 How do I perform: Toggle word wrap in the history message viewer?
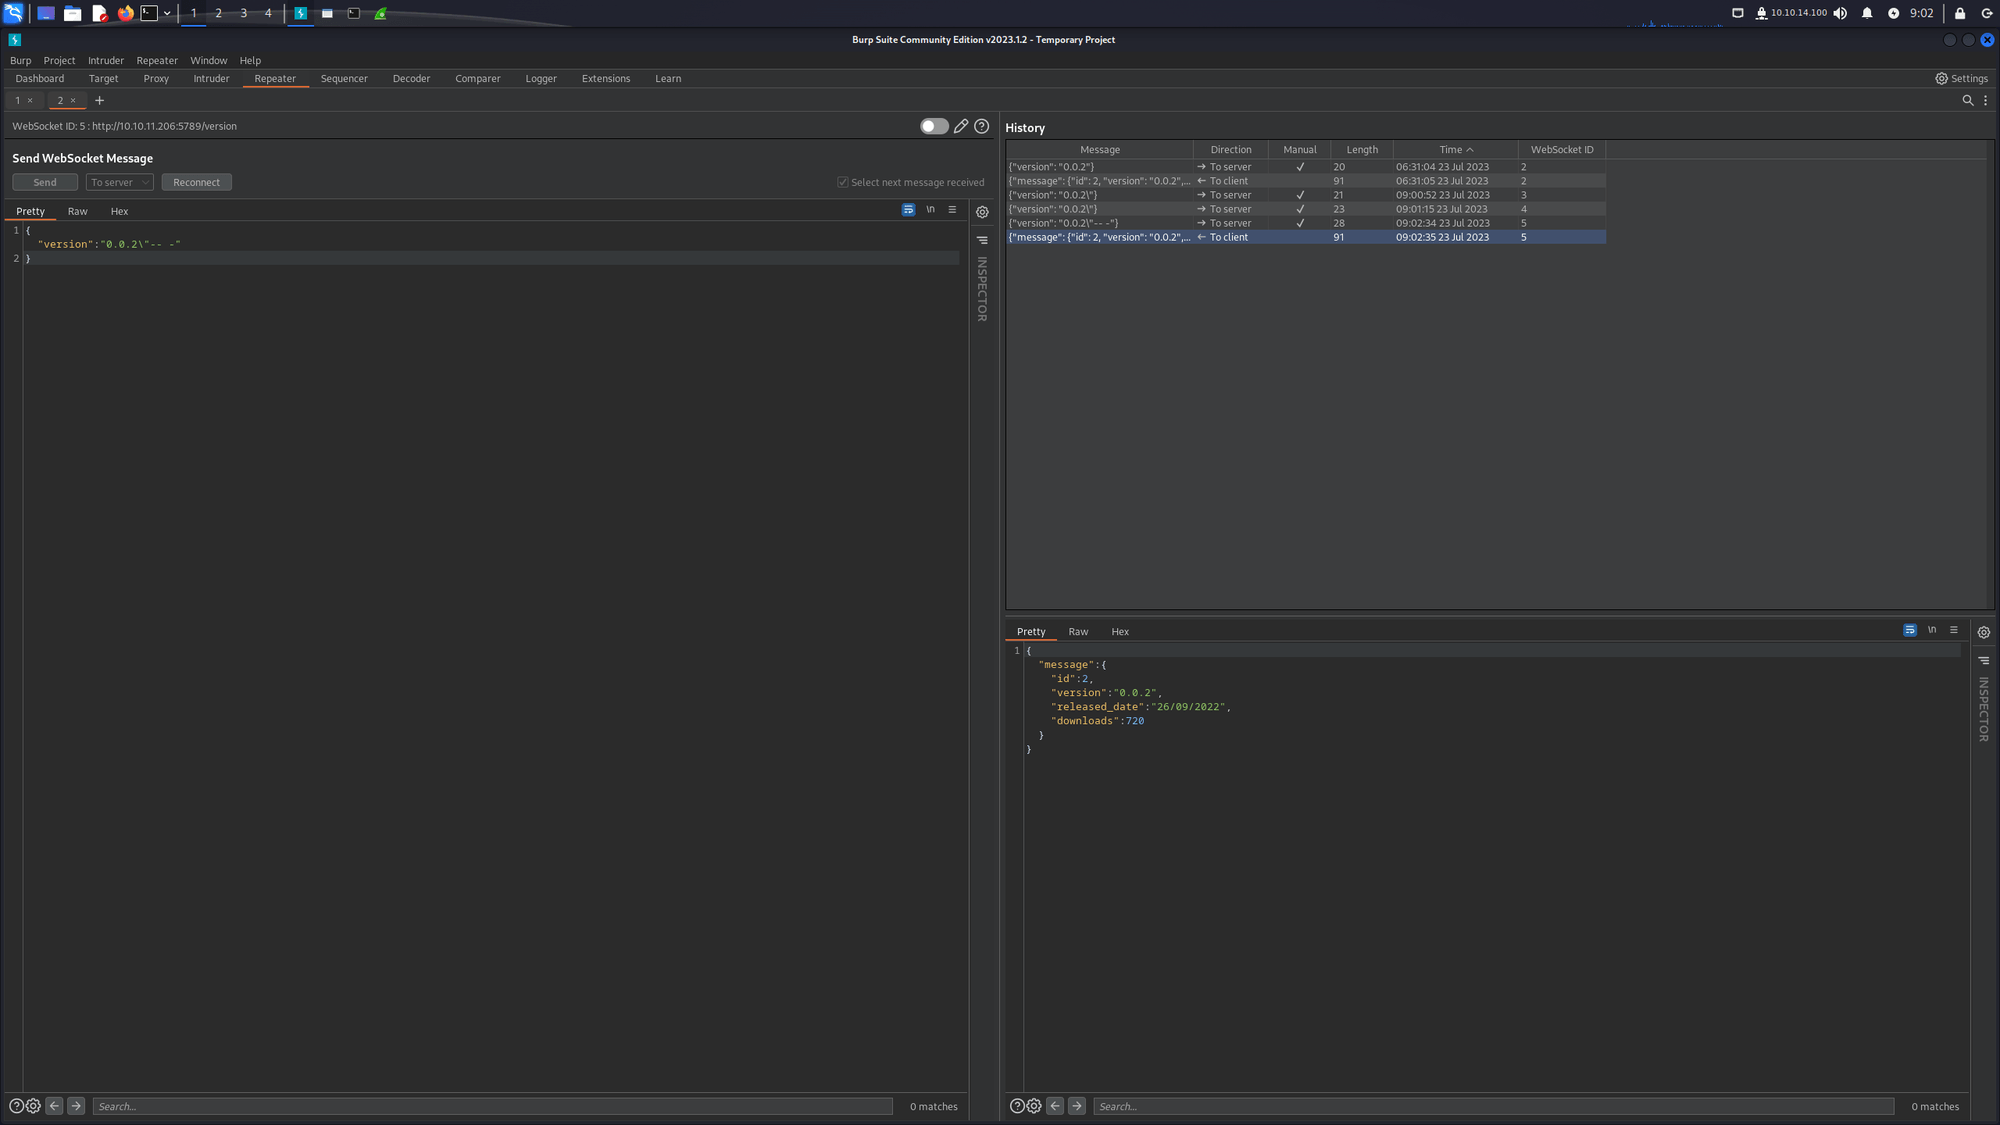[x=1910, y=630]
